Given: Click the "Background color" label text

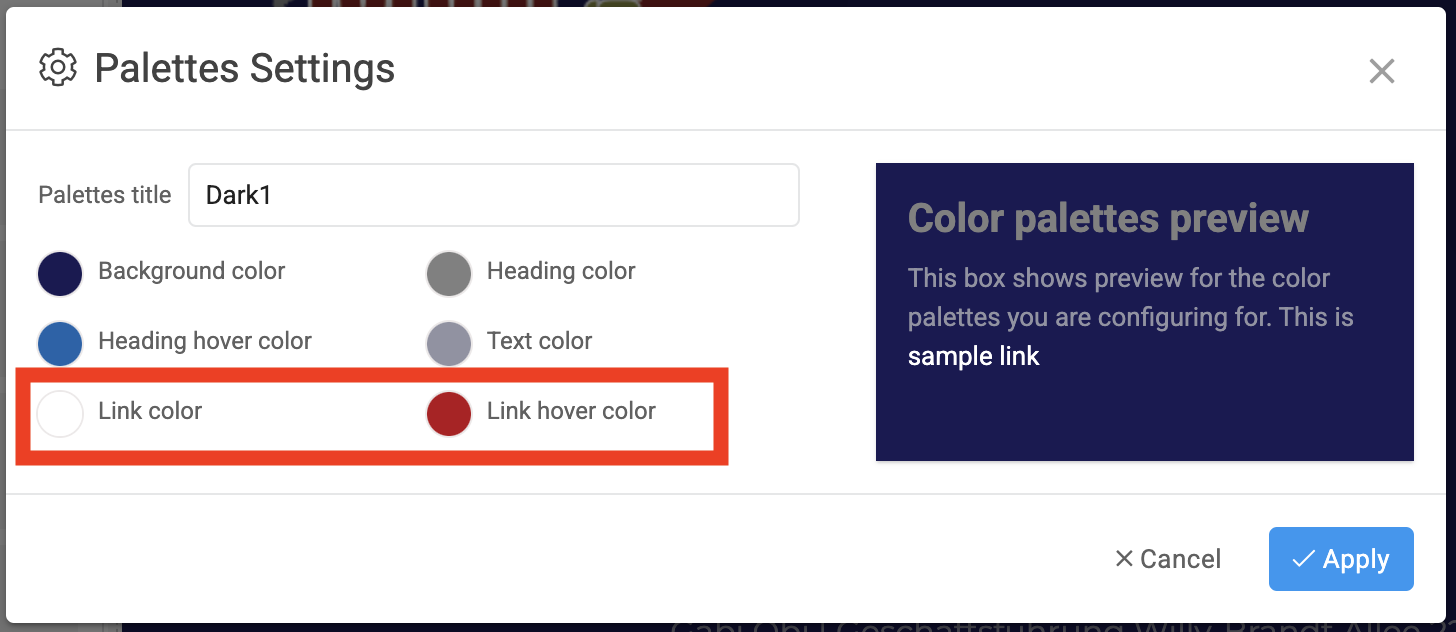Looking at the screenshot, I should [x=191, y=271].
